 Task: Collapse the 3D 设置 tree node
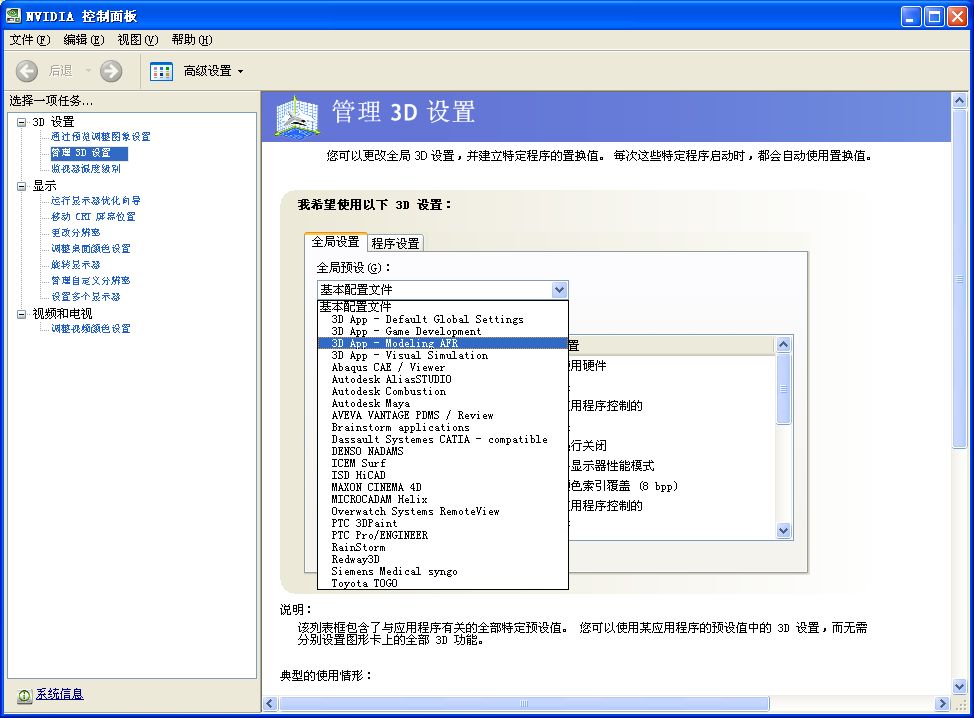coord(22,122)
